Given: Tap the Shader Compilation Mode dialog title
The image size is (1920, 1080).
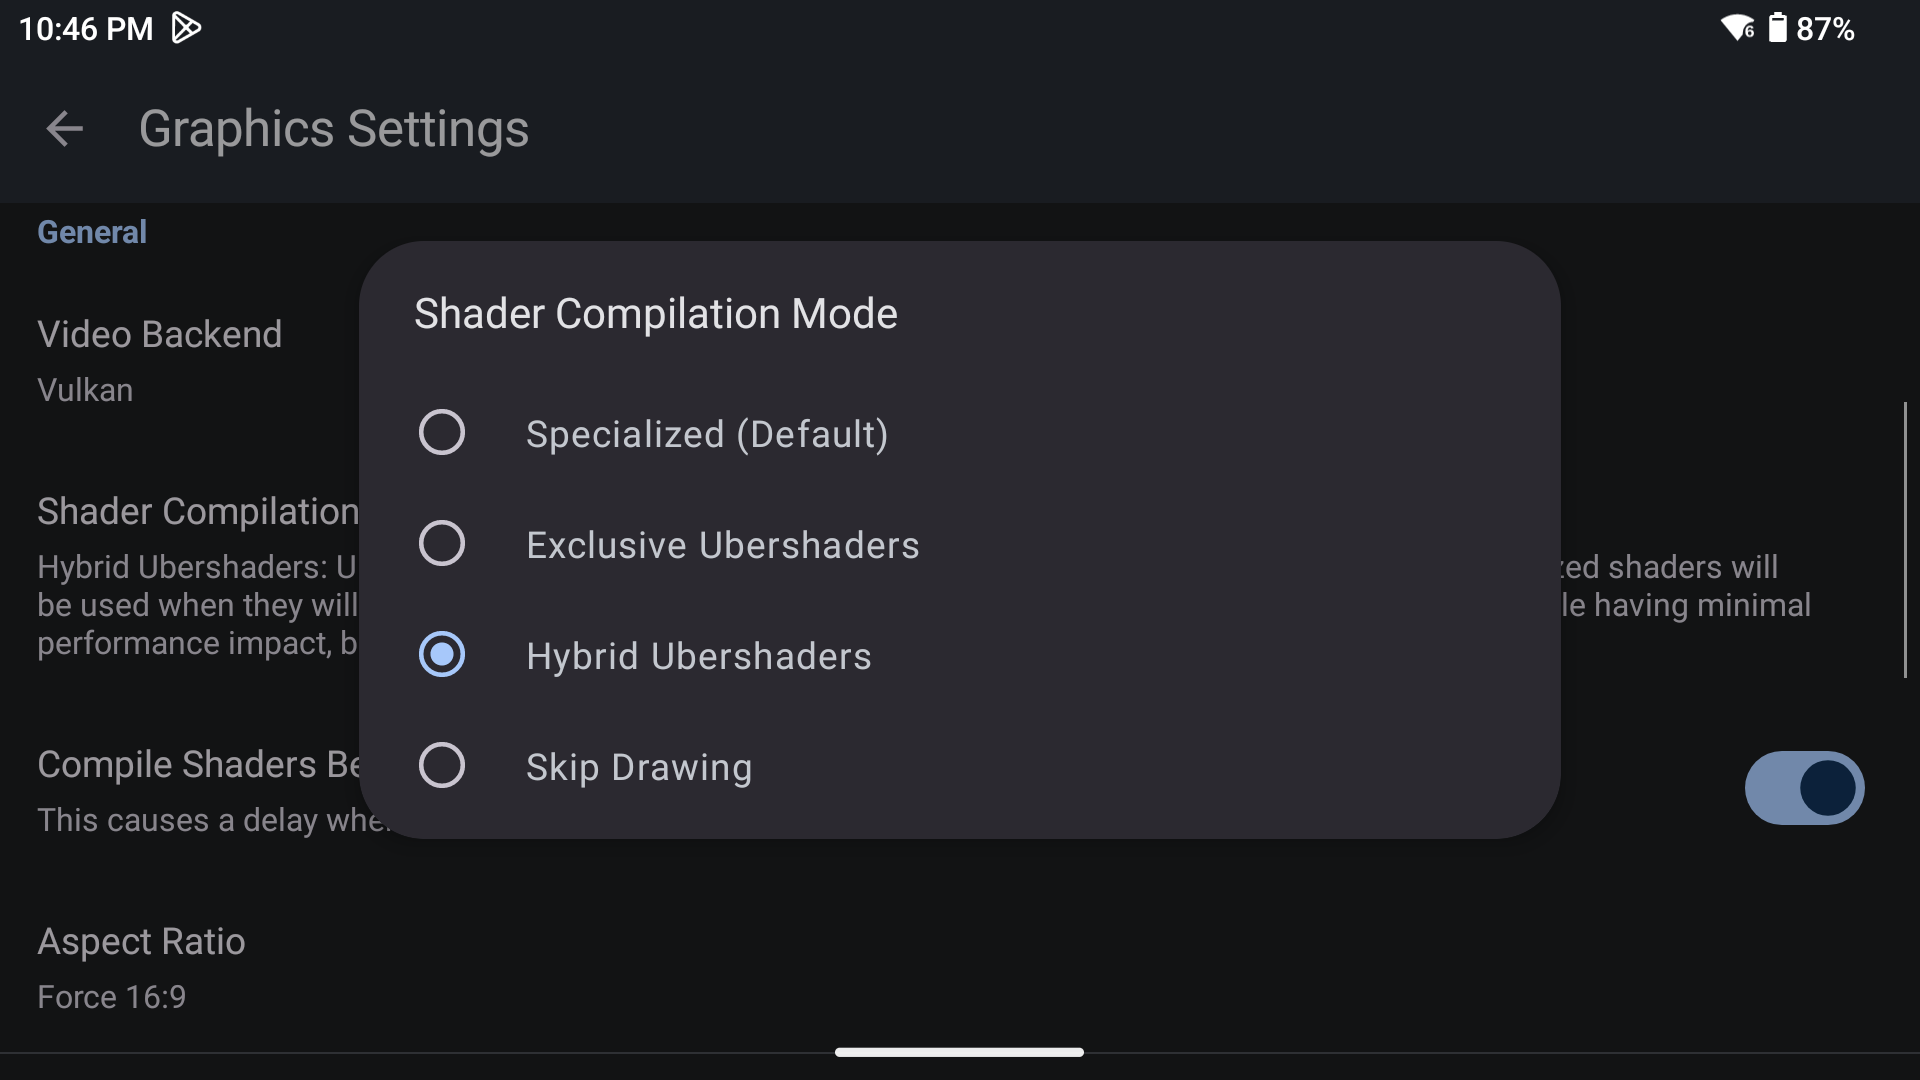Looking at the screenshot, I should coord(656,314).
